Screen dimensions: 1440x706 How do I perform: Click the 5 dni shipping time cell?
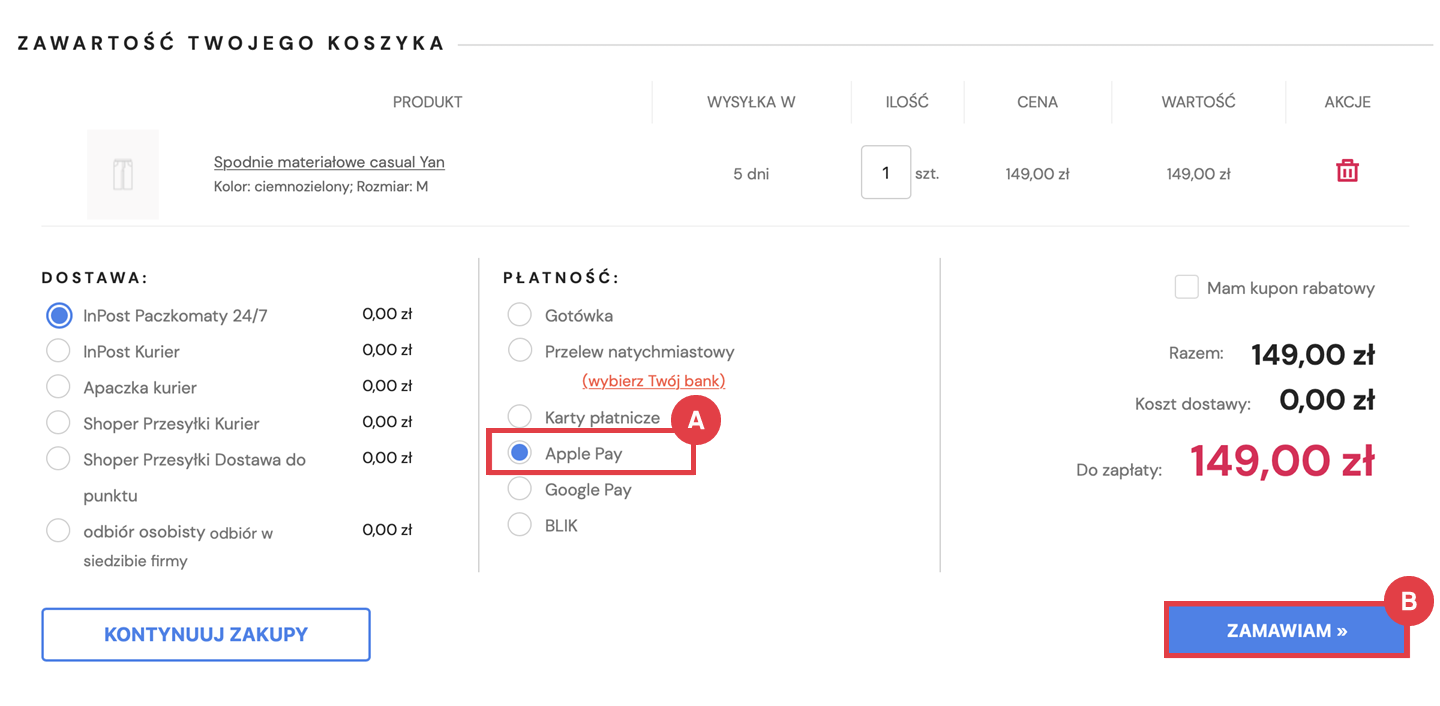tap(751, 174)
